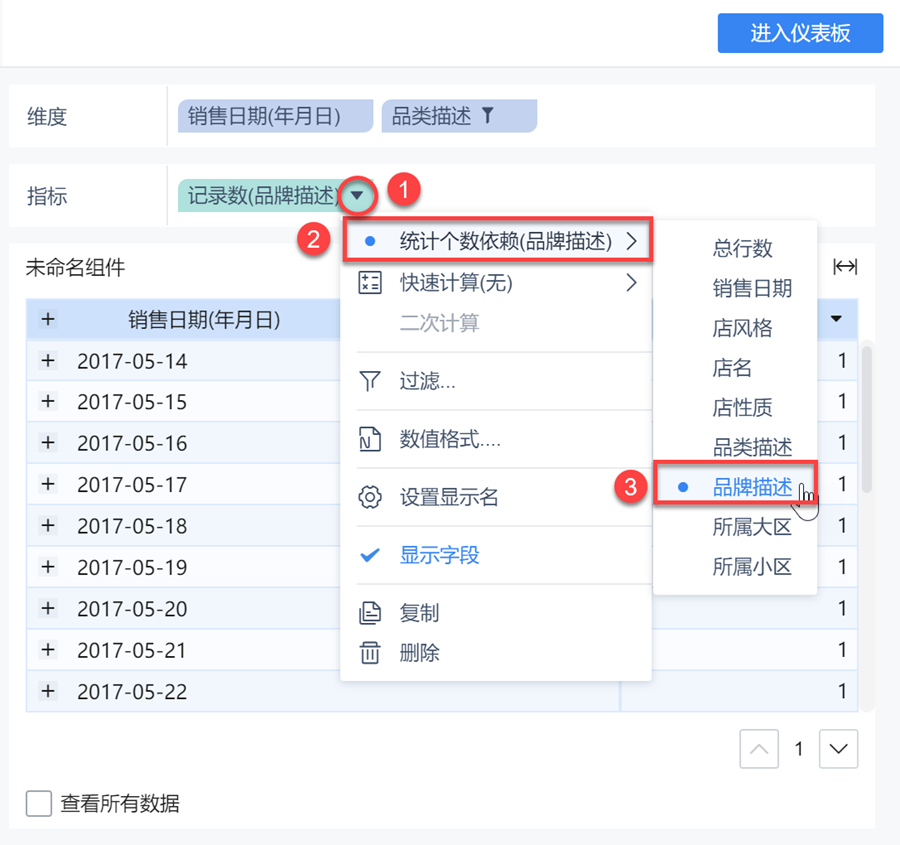
Task: Open dropdown arrow on 记录数(品牌描述) indicator
Action: point(357,195)
